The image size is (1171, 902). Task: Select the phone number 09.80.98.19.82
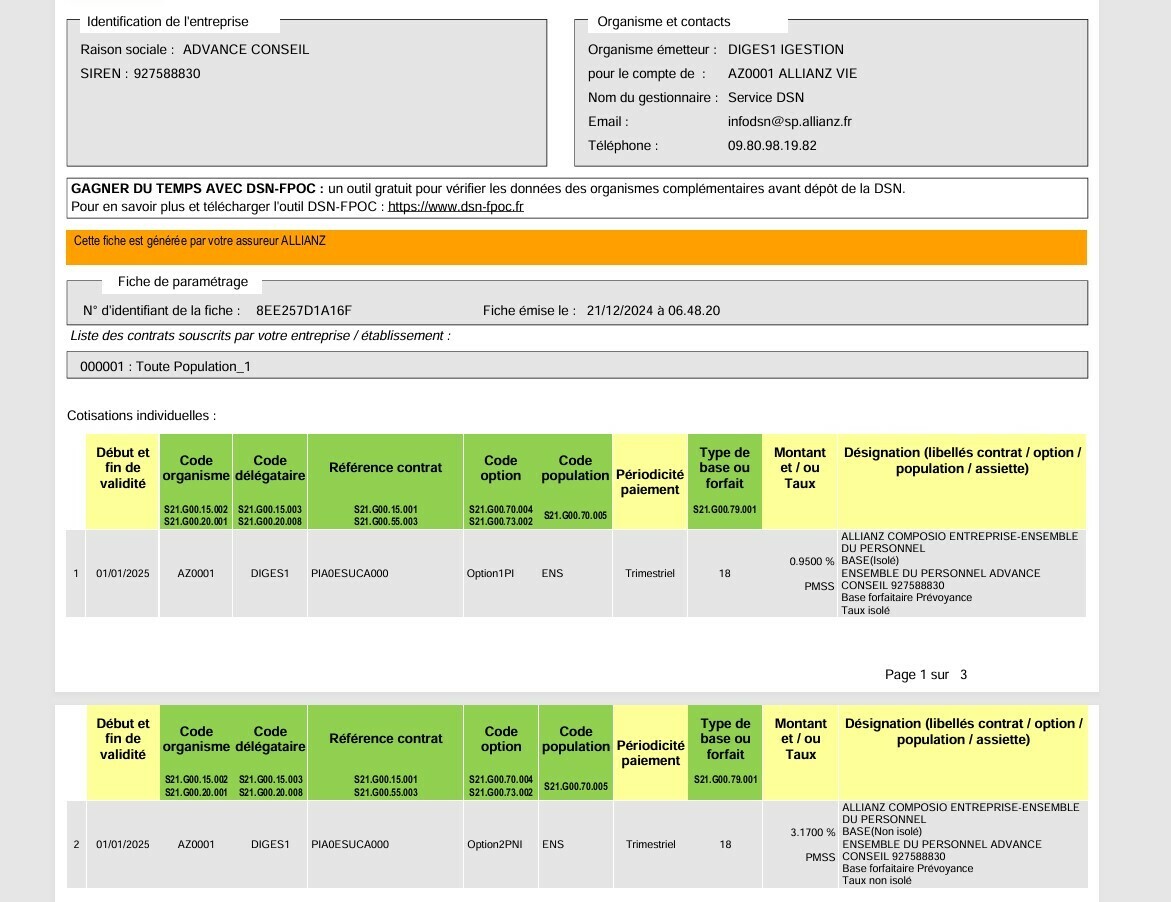[772, 146]
